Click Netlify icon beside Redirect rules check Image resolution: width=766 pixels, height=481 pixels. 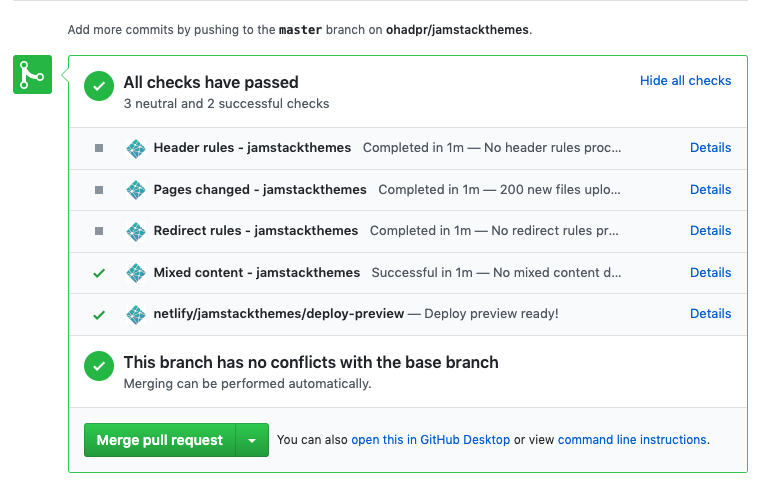[x=136, y=231]
